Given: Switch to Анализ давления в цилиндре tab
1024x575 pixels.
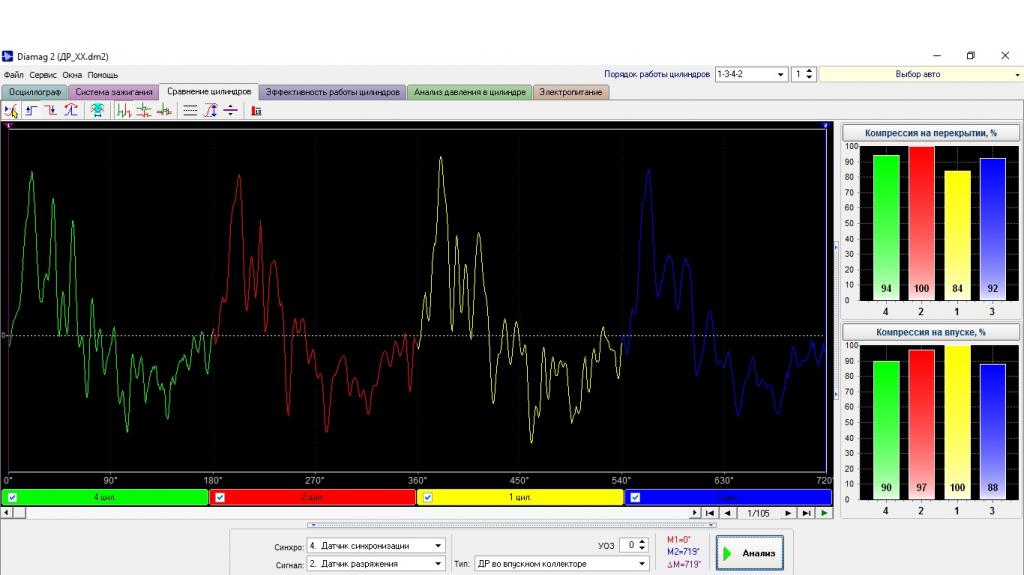Looking at the screenshot, I should coord(470,92).
